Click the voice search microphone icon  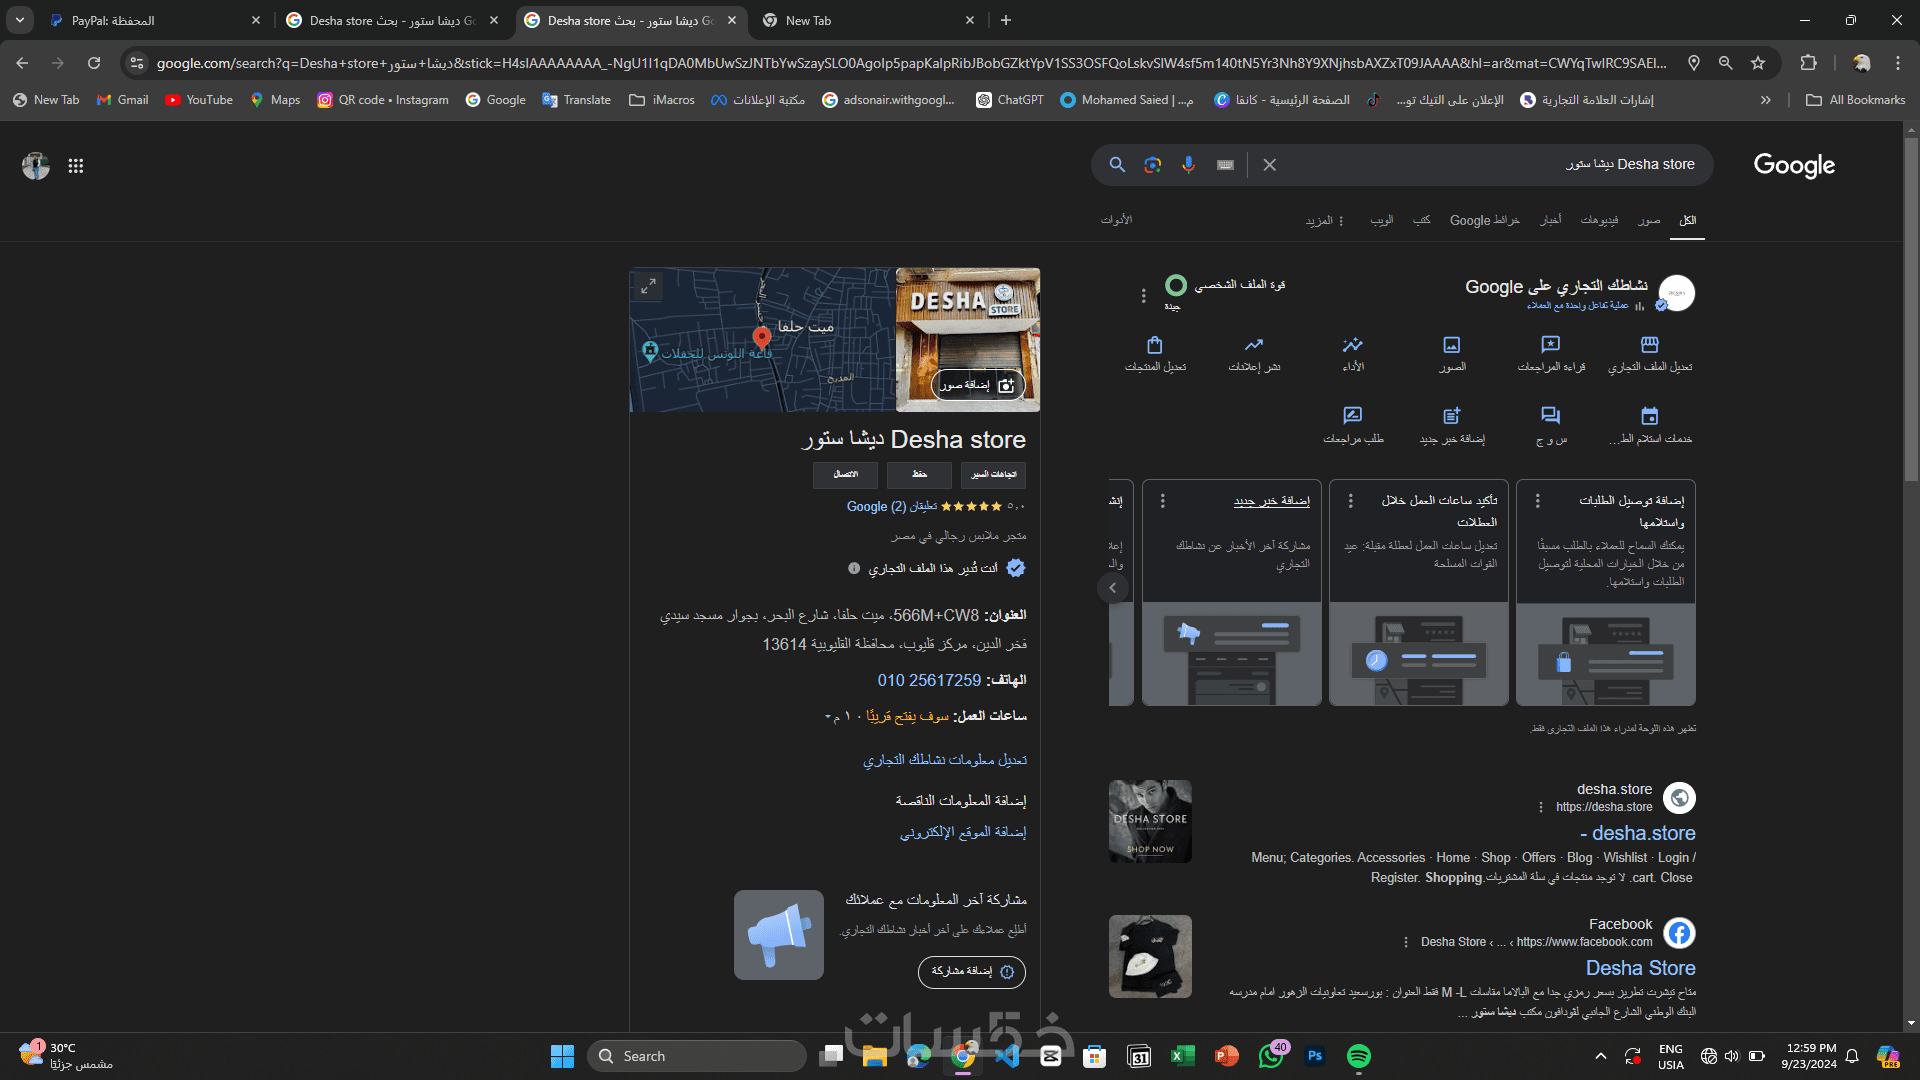[1188, 165]
